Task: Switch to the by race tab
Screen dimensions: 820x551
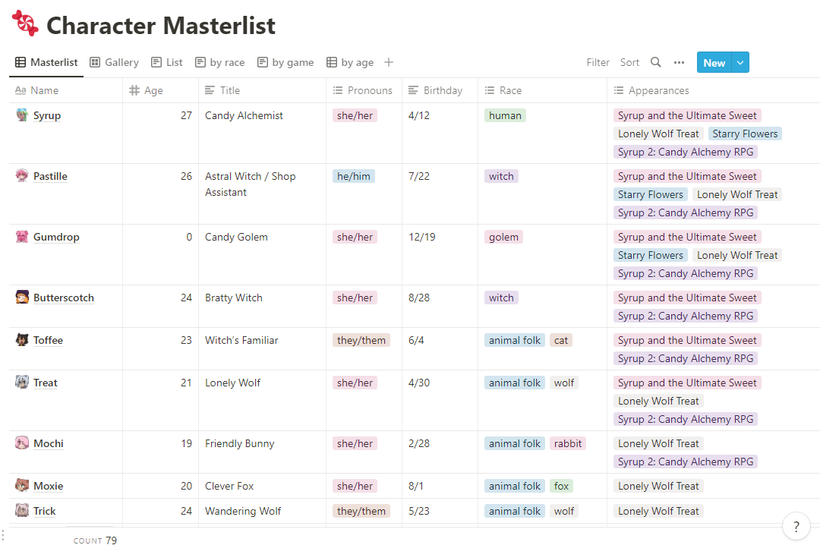Action: point(220,62)
